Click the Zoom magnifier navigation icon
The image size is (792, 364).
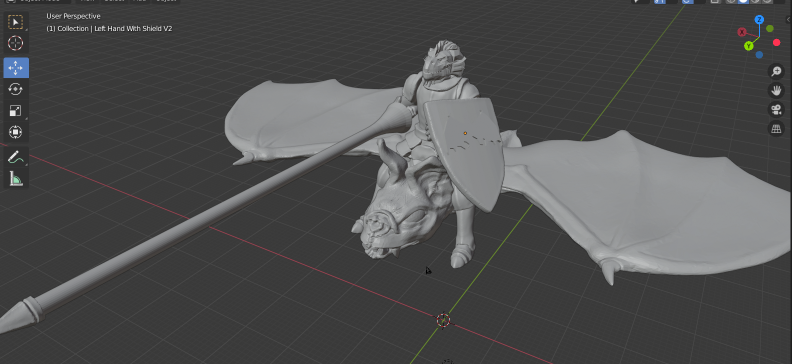(776, 71)
